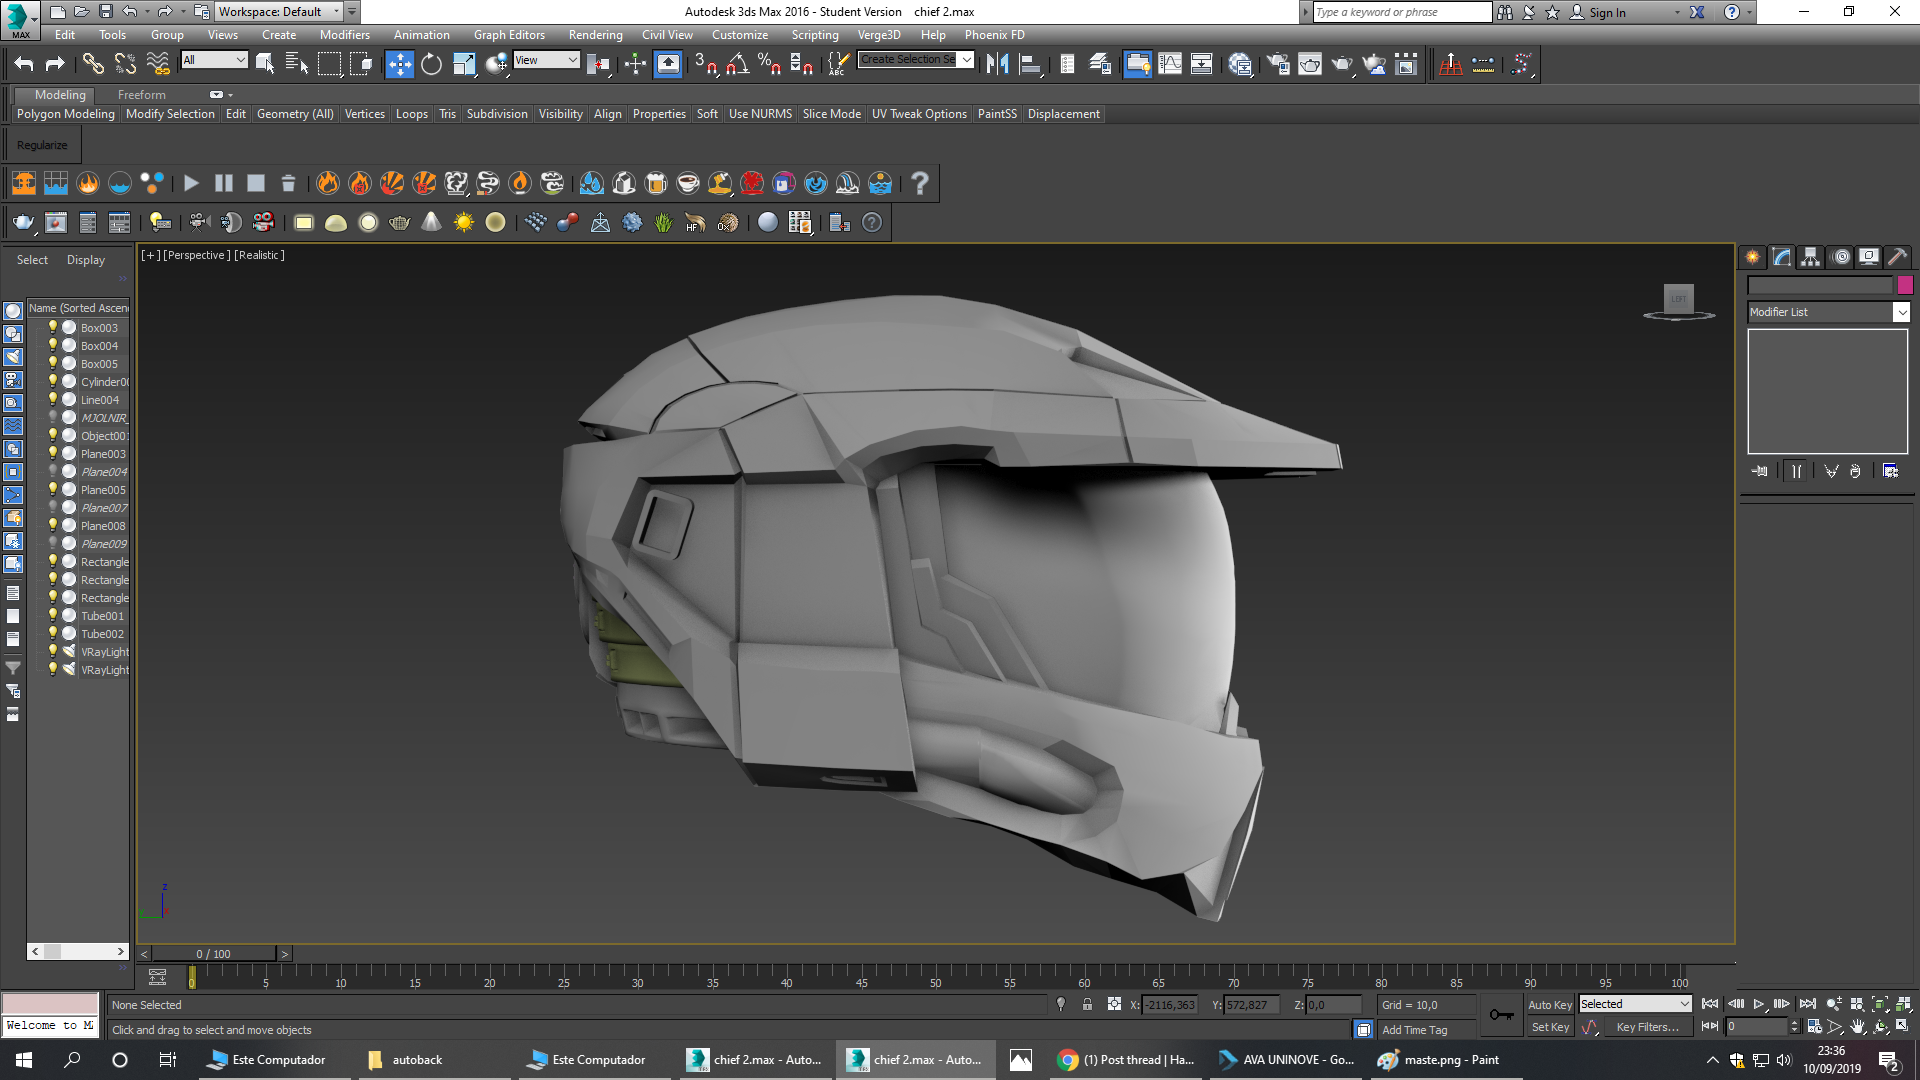Open the Workspace Default dropdown
Viewport: 1920px width, 1080px height.
coord(279,12)
